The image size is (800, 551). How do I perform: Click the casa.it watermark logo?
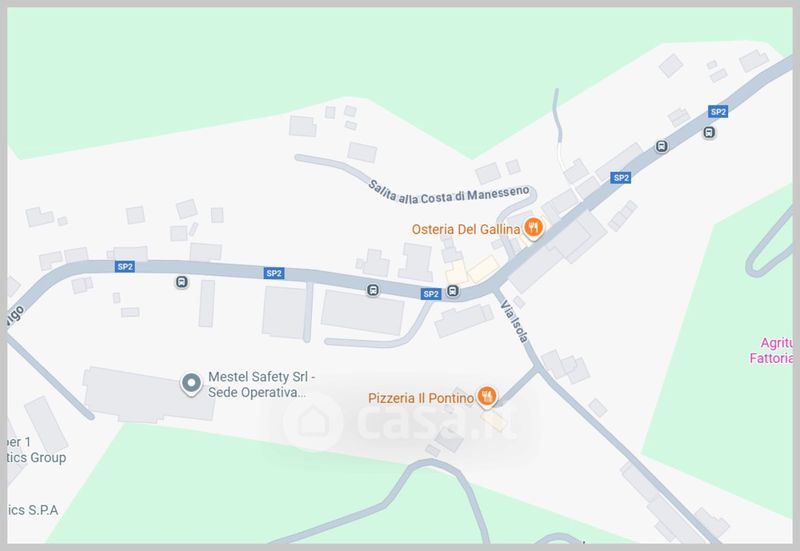[x=401, y=421]
